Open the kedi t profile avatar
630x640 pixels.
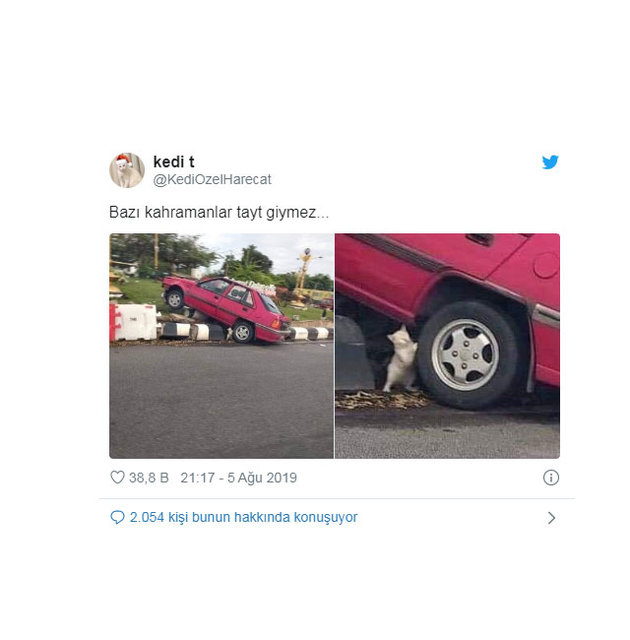point(127,170)
